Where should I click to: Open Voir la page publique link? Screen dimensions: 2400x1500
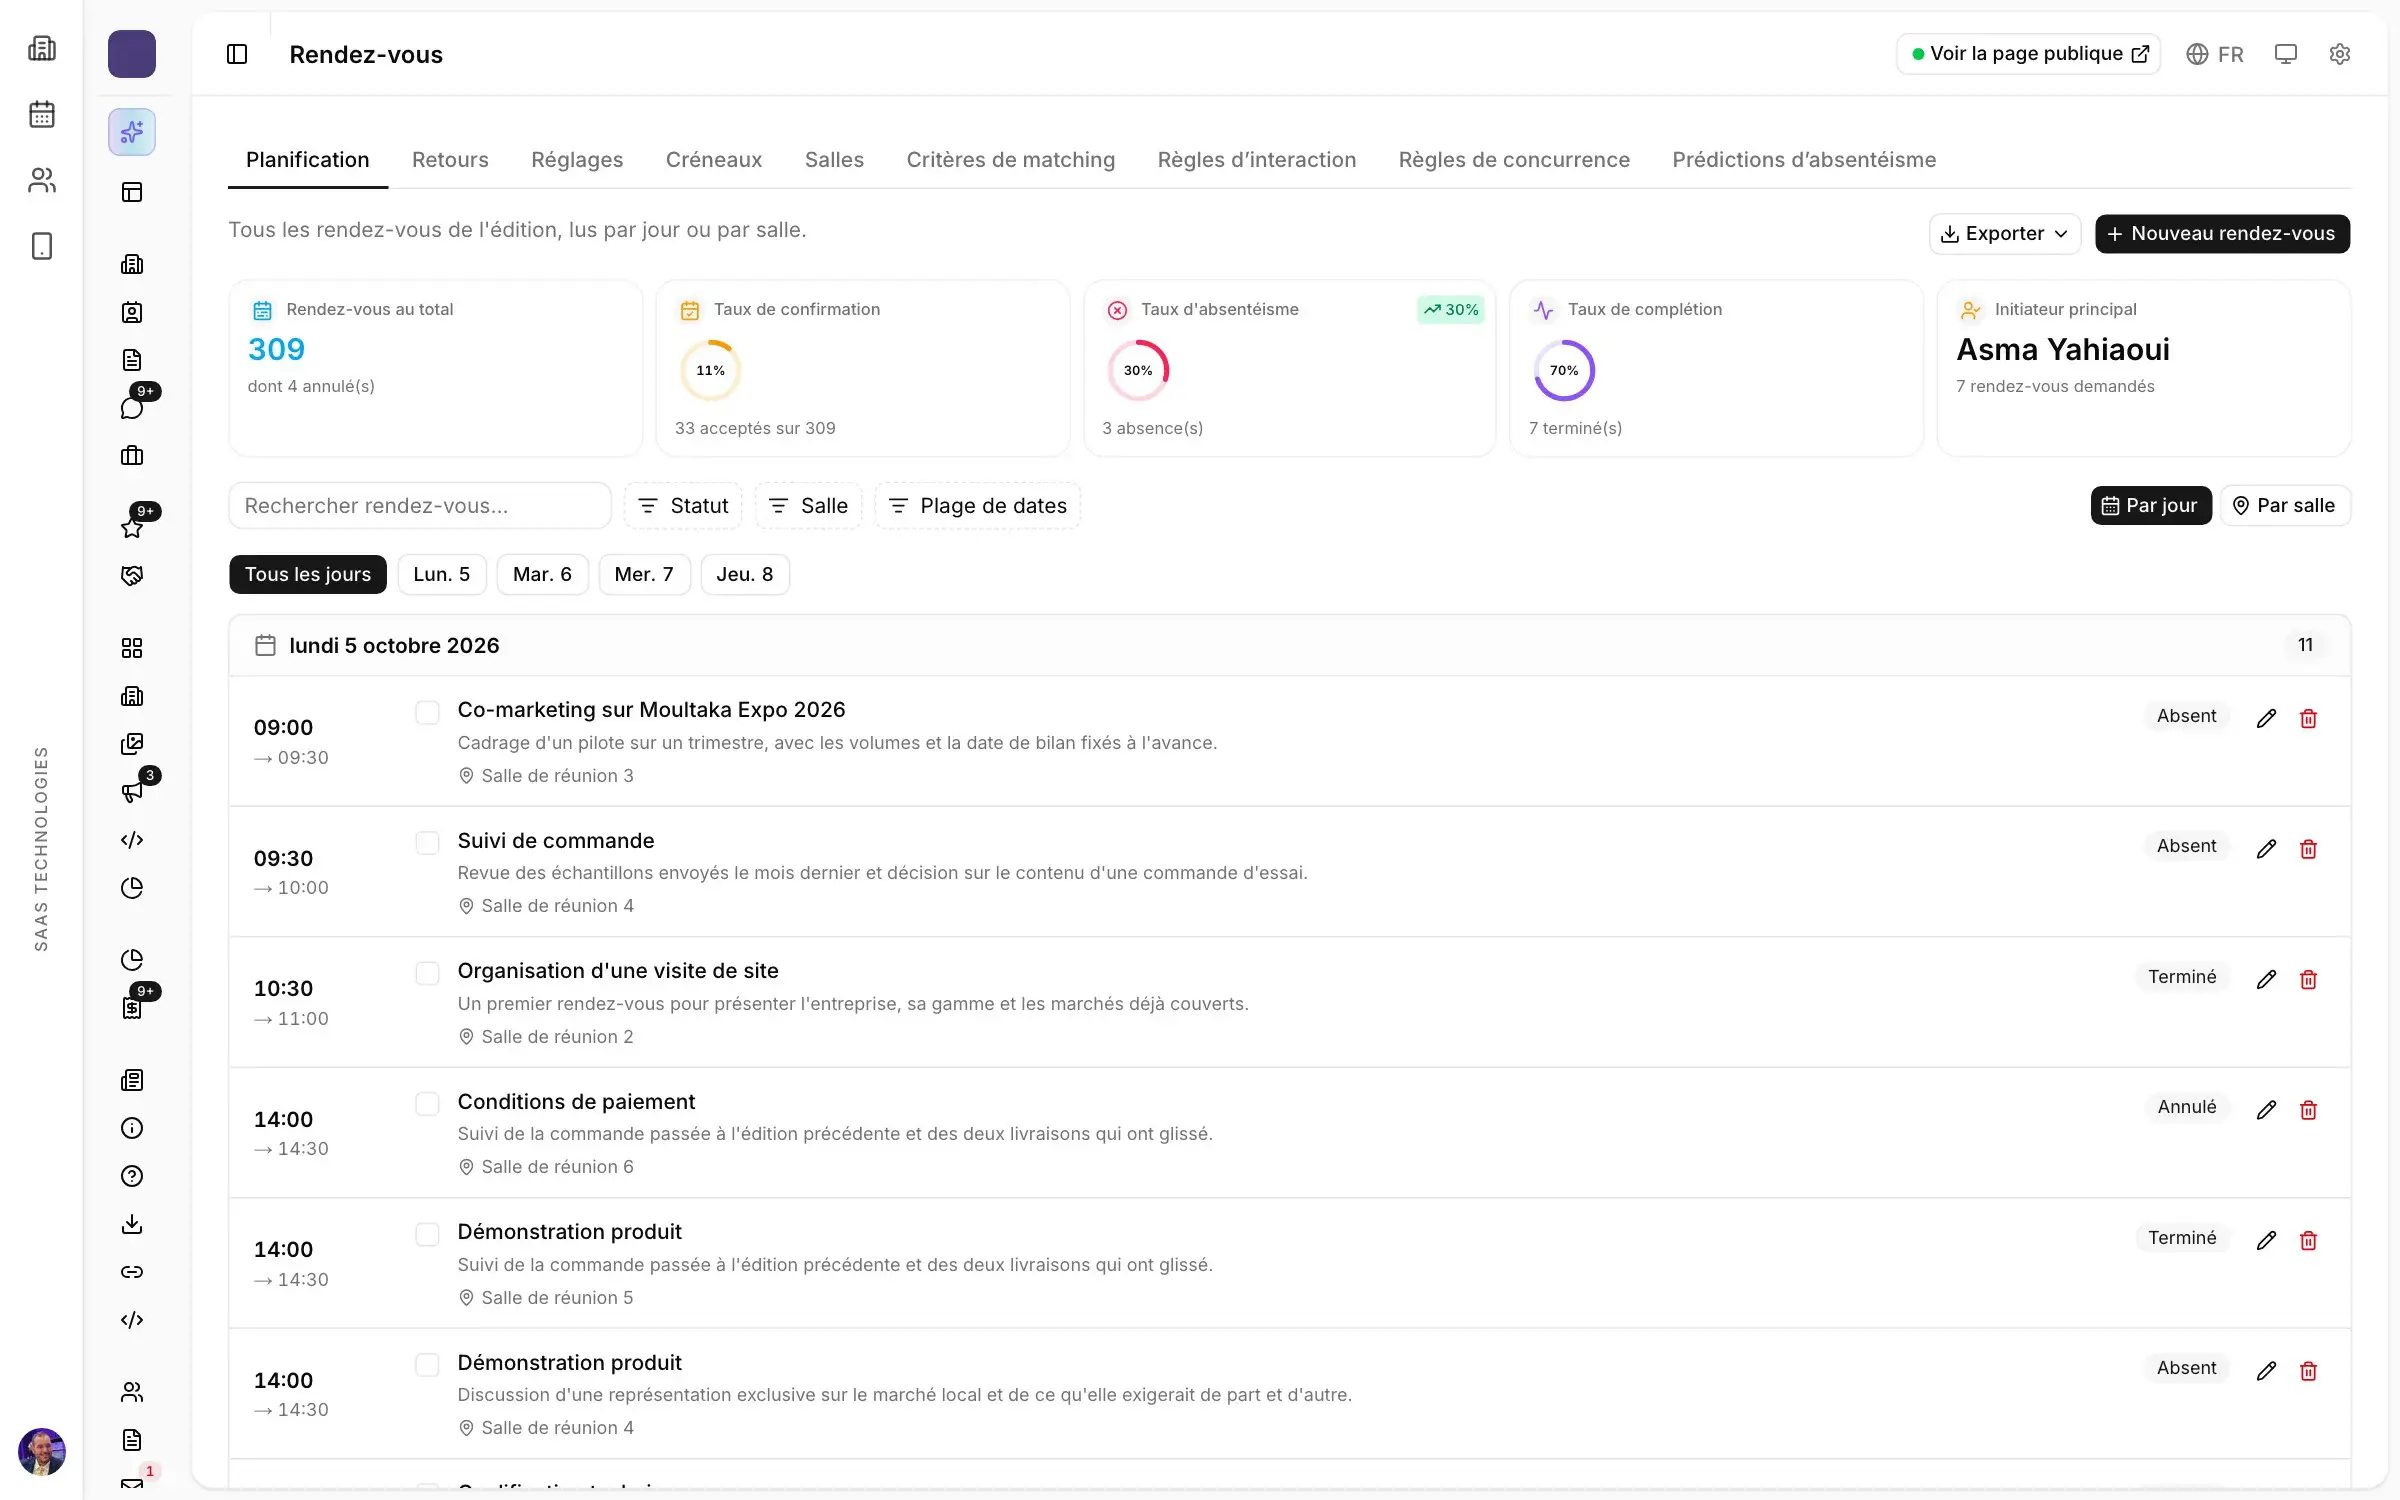tap(2028, 54)
